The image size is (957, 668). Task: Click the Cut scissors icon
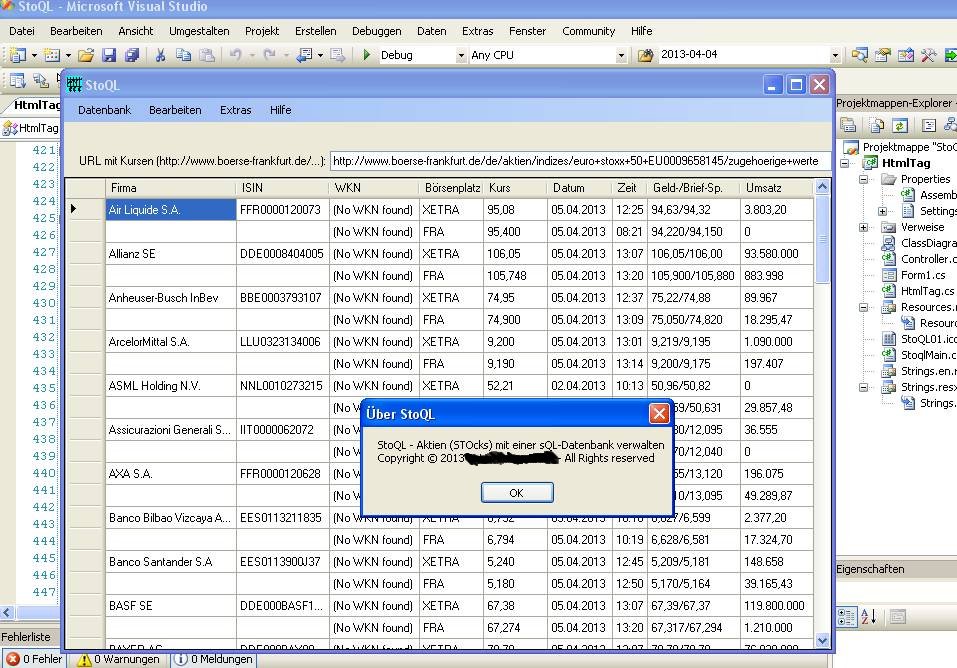click(x=160, y=55)
